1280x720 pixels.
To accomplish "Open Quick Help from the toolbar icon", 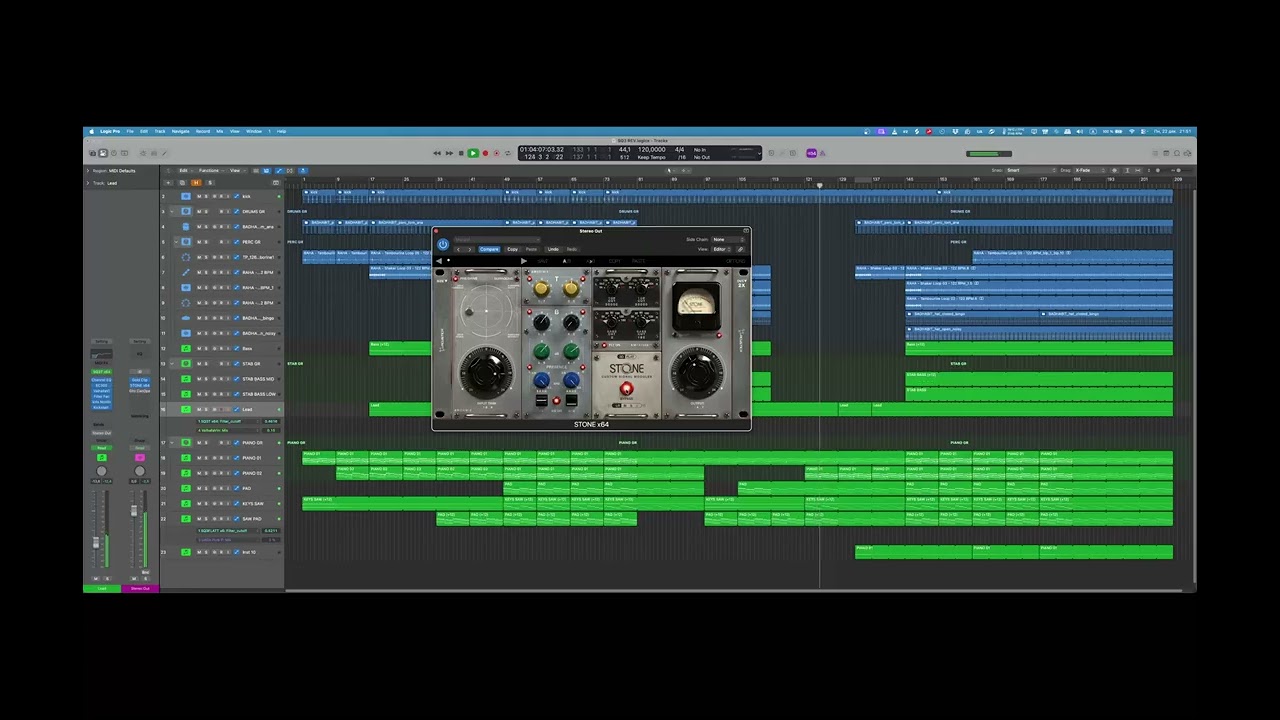I will (x=114, y=153).
